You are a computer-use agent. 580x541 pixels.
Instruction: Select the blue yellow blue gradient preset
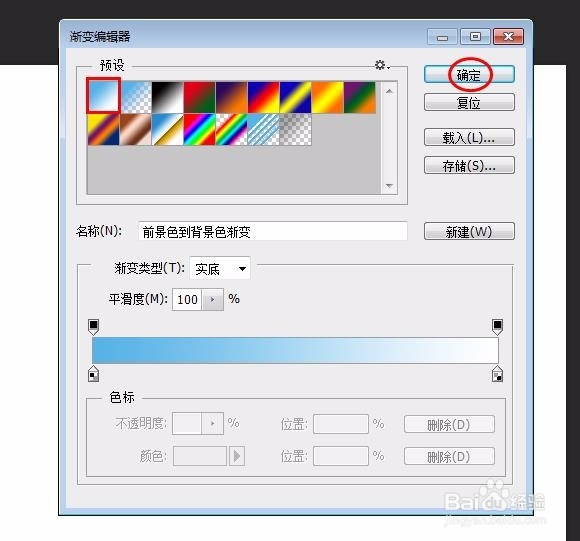click(296, 97)
